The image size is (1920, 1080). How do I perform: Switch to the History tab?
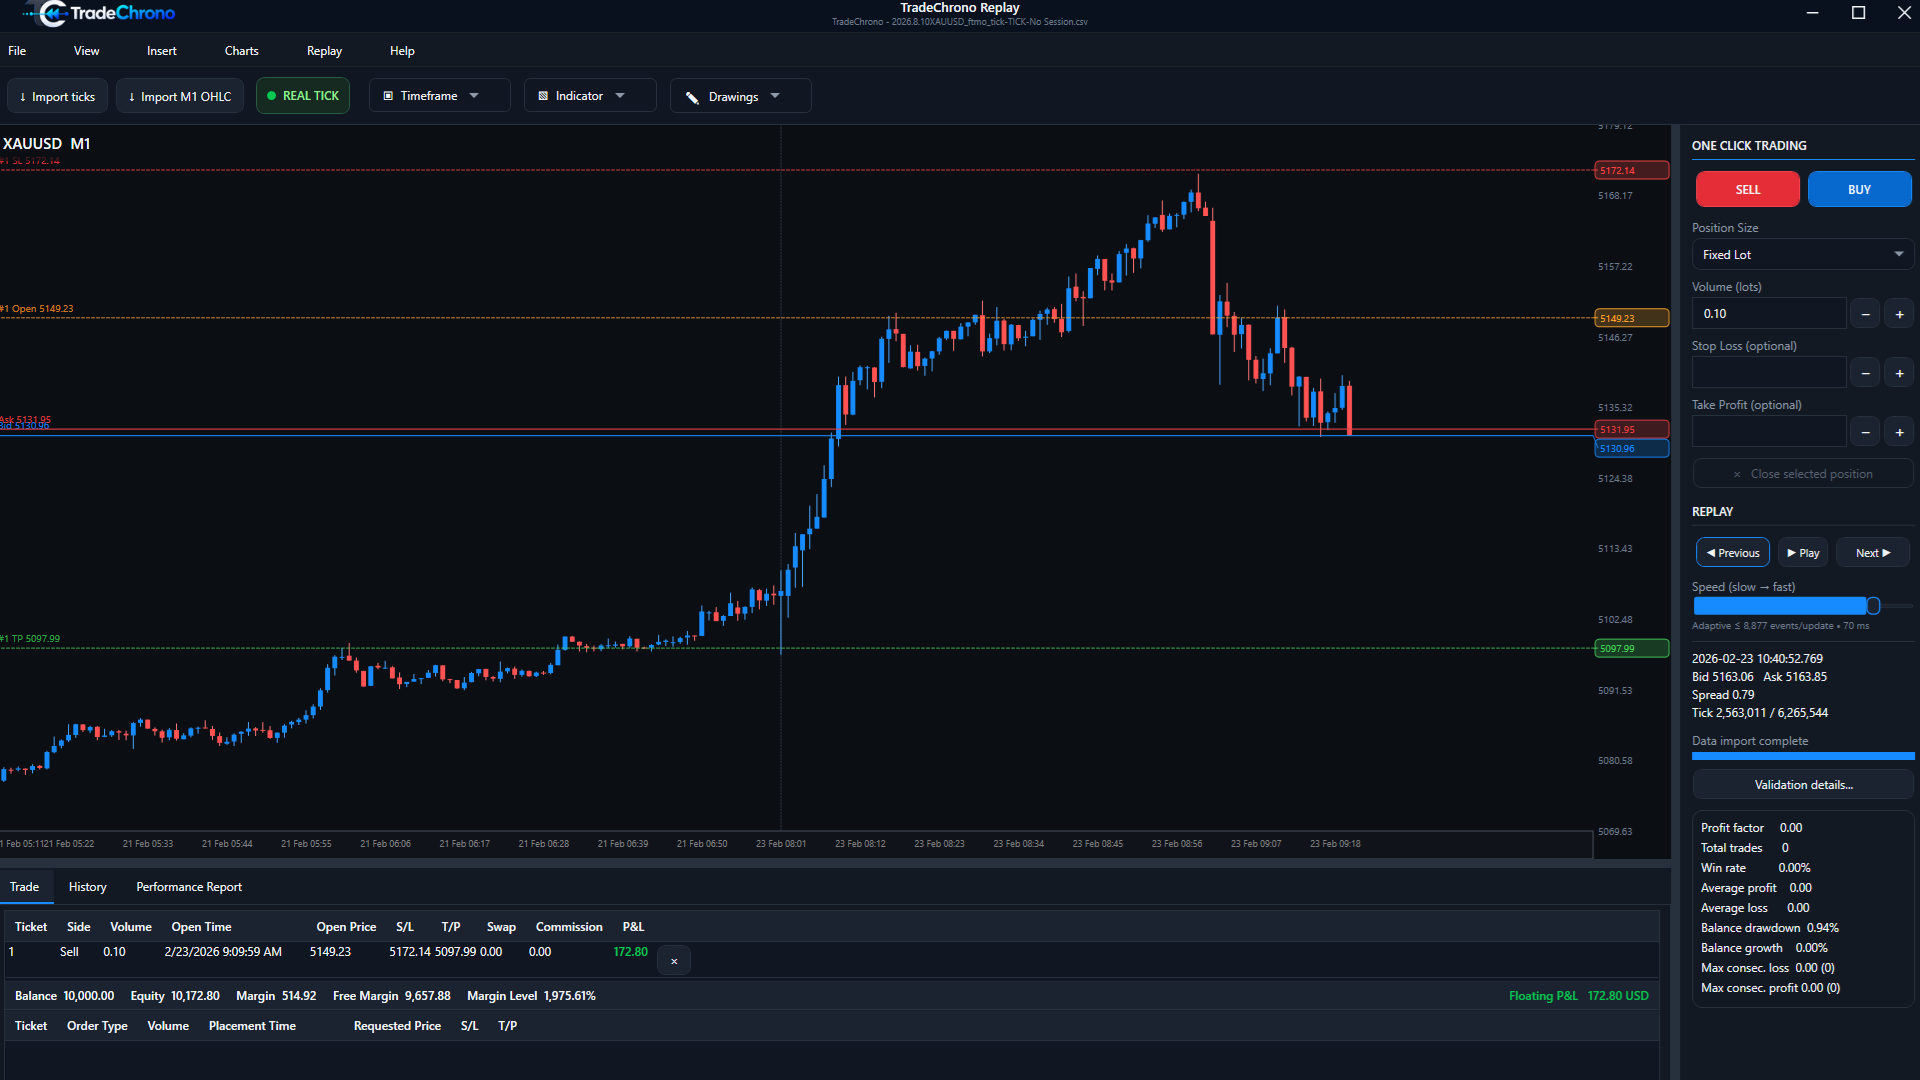click(x=87, y=887)
